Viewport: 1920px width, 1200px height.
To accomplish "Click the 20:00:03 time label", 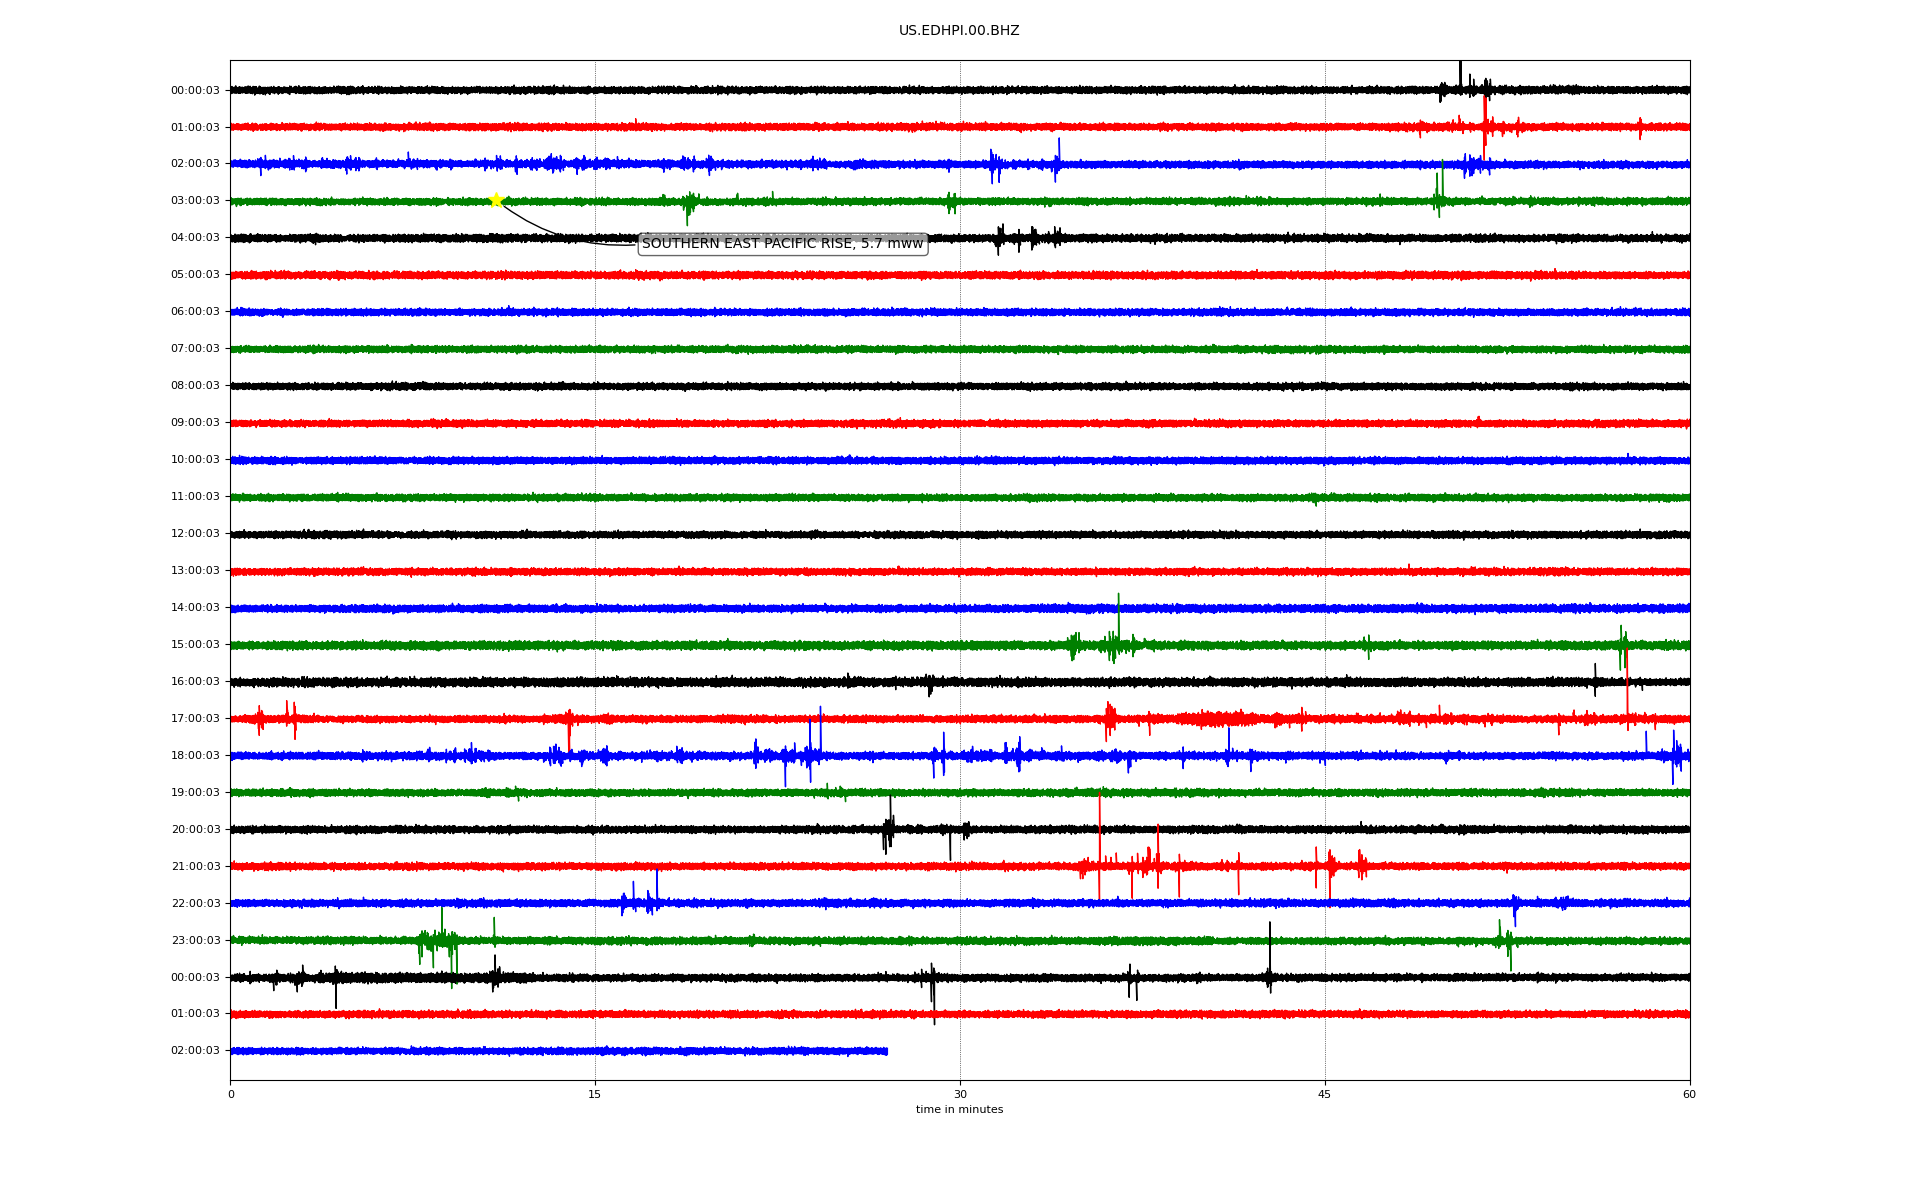I will 195,830.
